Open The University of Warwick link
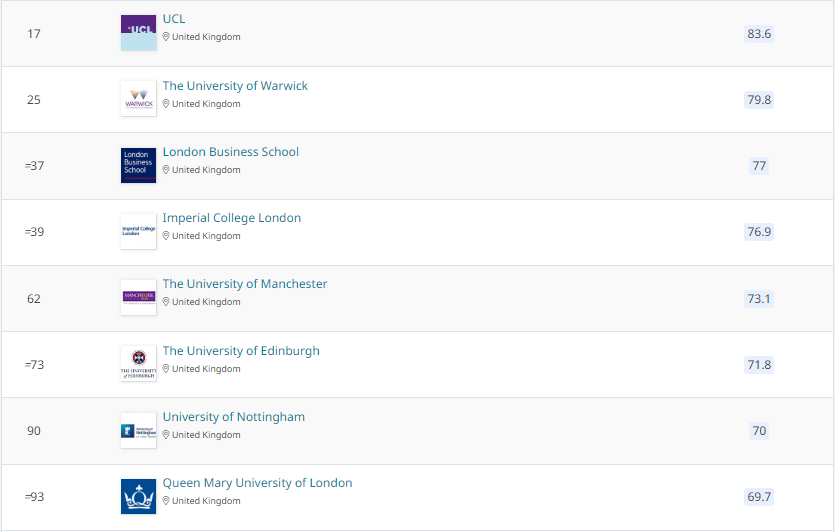The image size is (835, 532). pos(235,86)
